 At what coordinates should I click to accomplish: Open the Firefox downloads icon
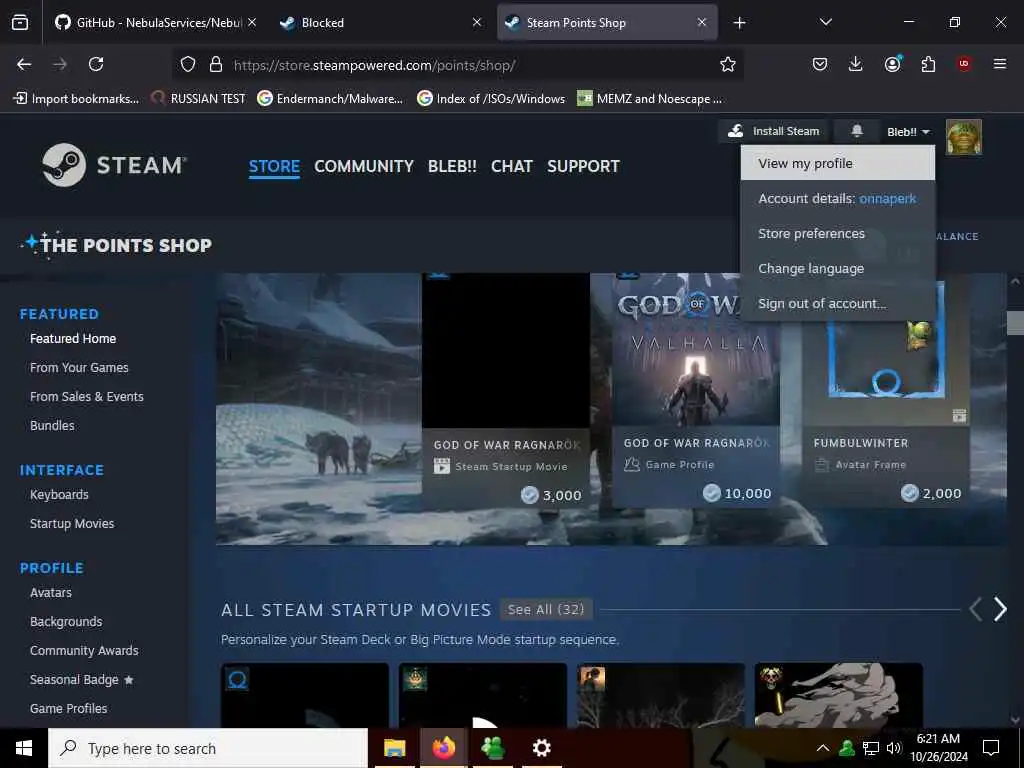(x=856, y=64)
